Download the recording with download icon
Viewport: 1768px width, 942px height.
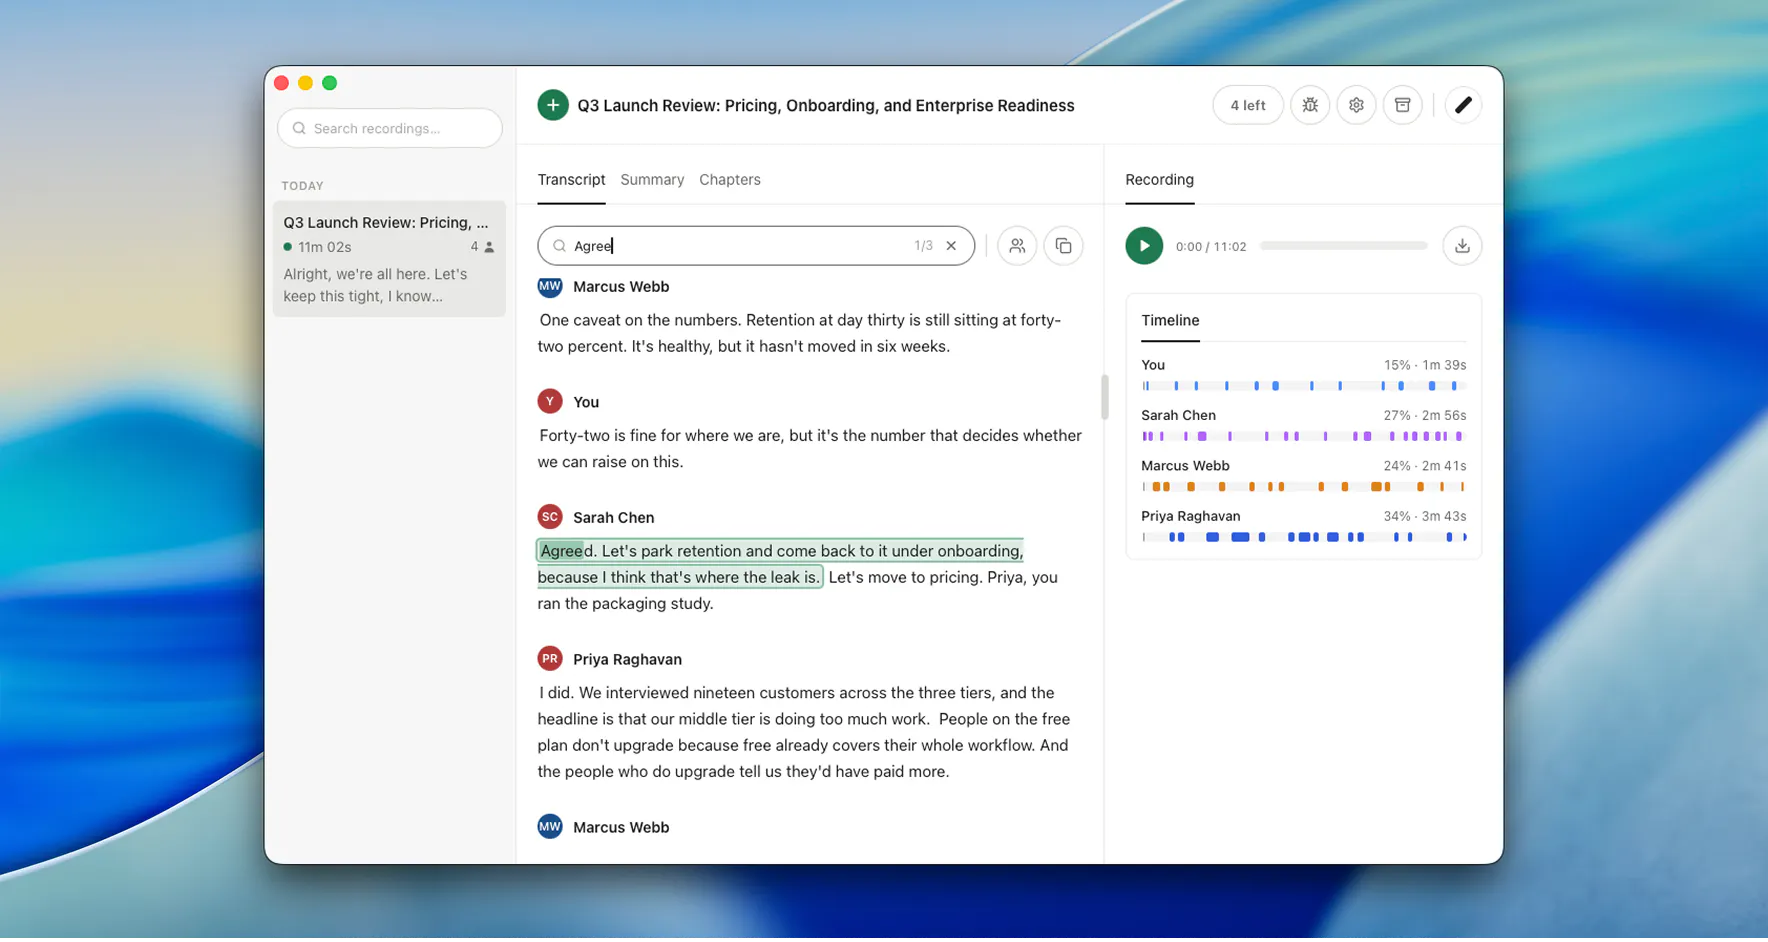coord(1462,246)
